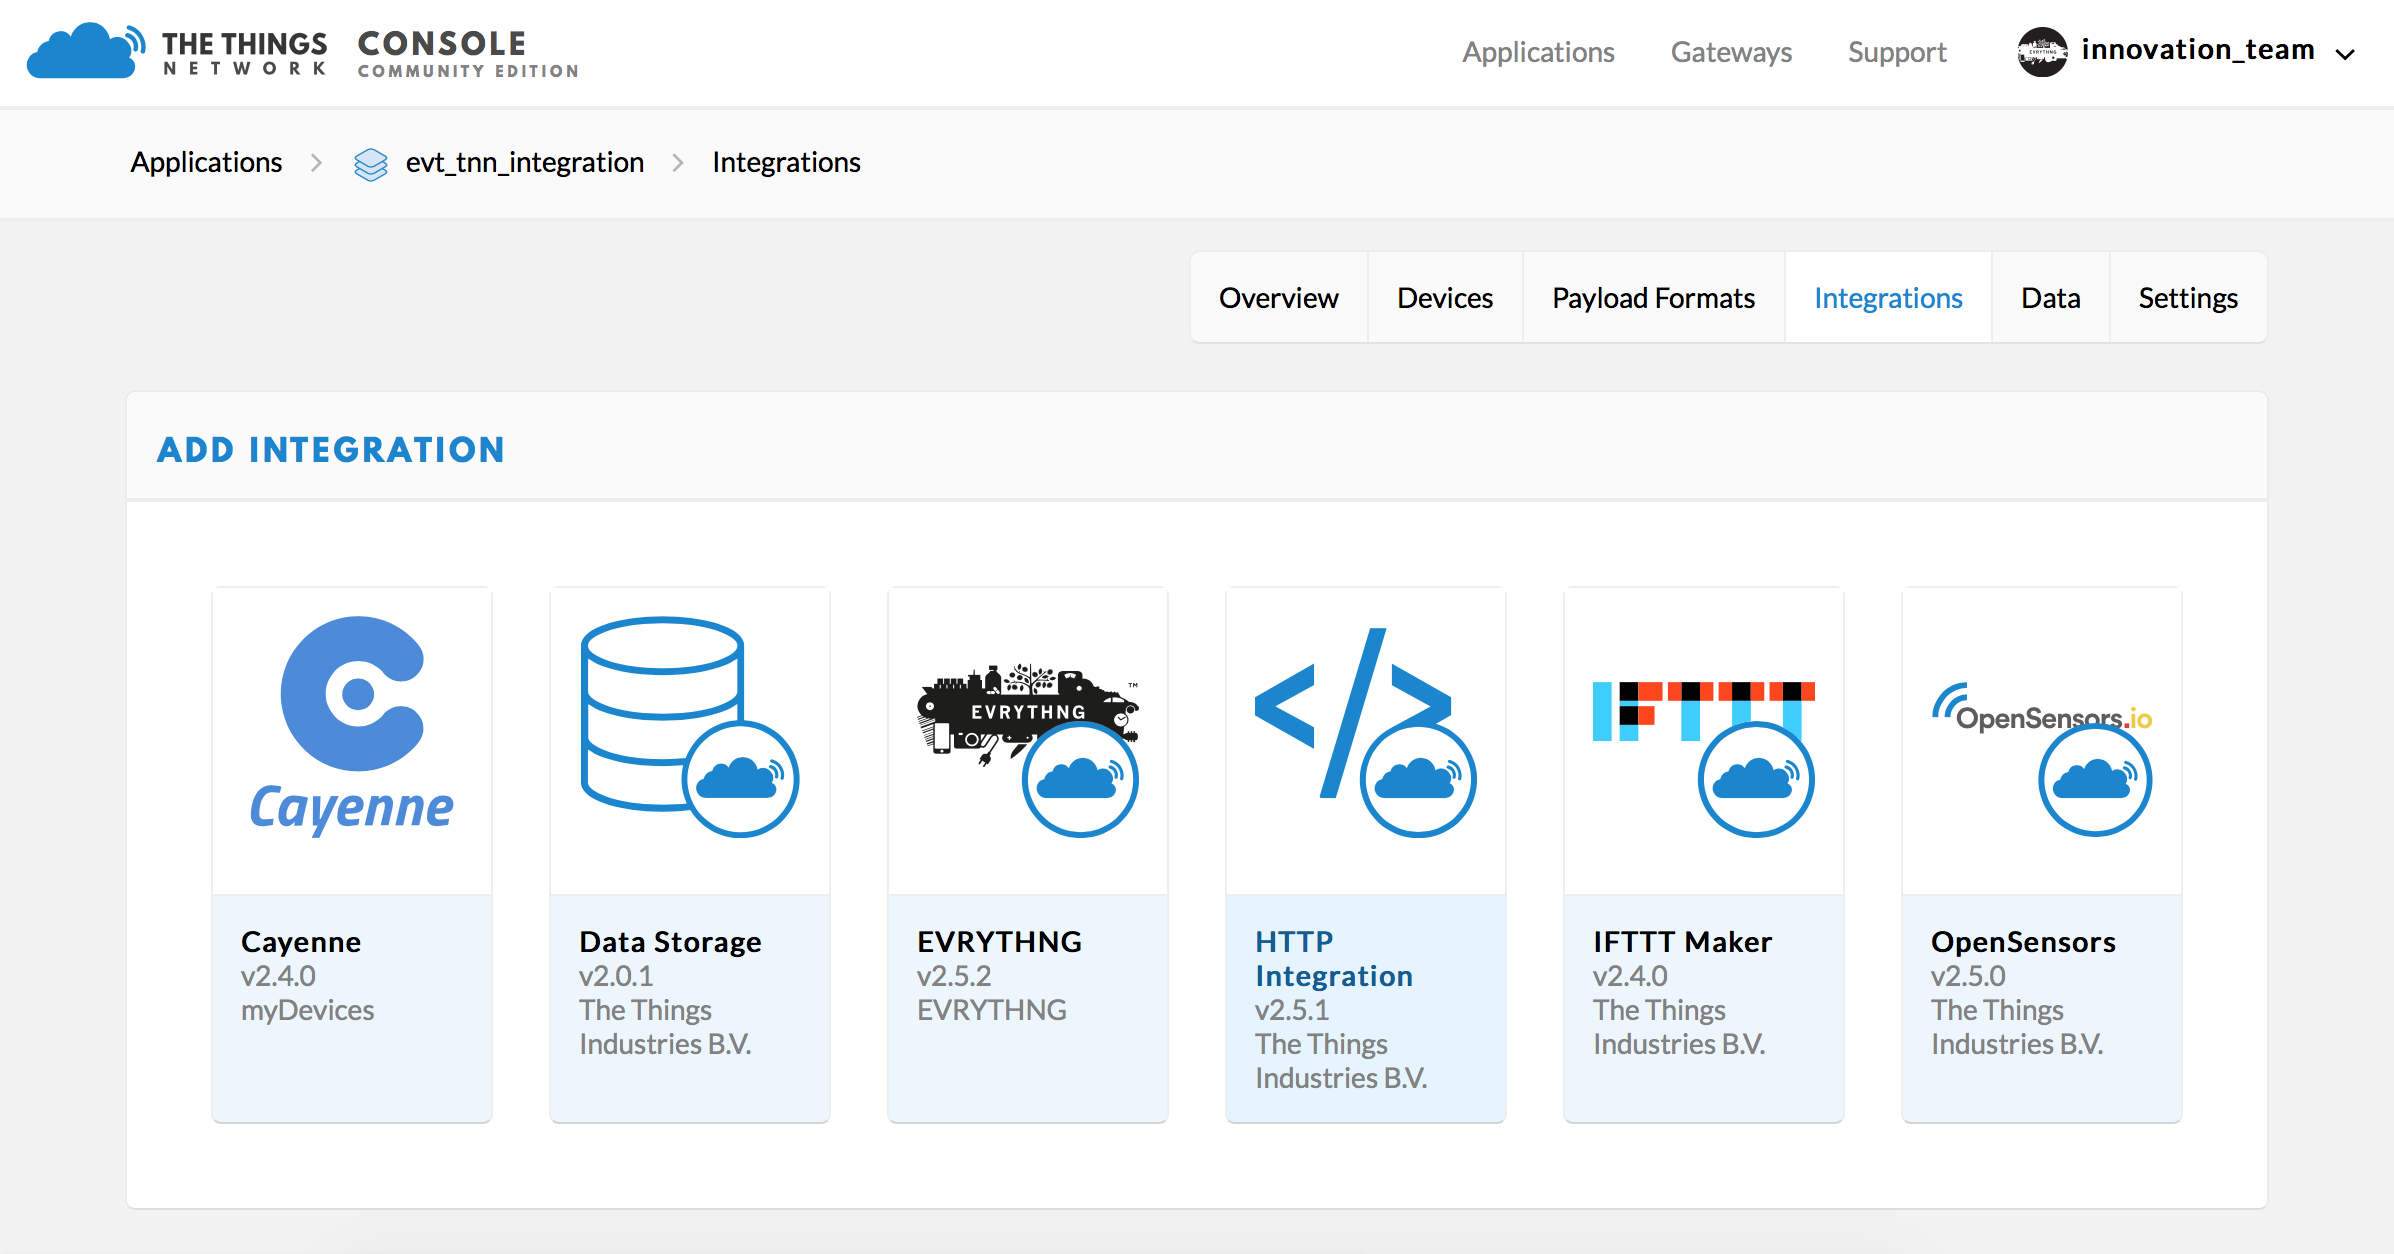
Task: Select the IFTTT Maker logo
Action: point(1703,758)
